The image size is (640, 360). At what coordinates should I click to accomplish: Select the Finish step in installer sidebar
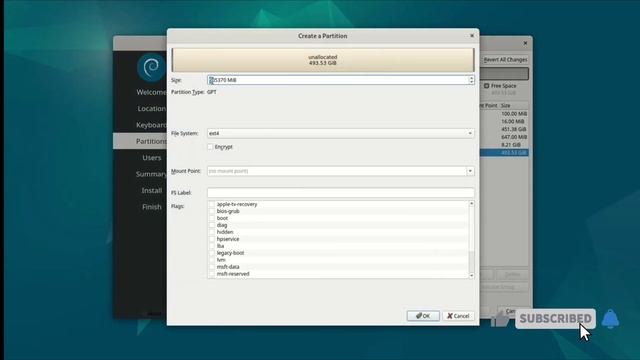click(151, 207)
